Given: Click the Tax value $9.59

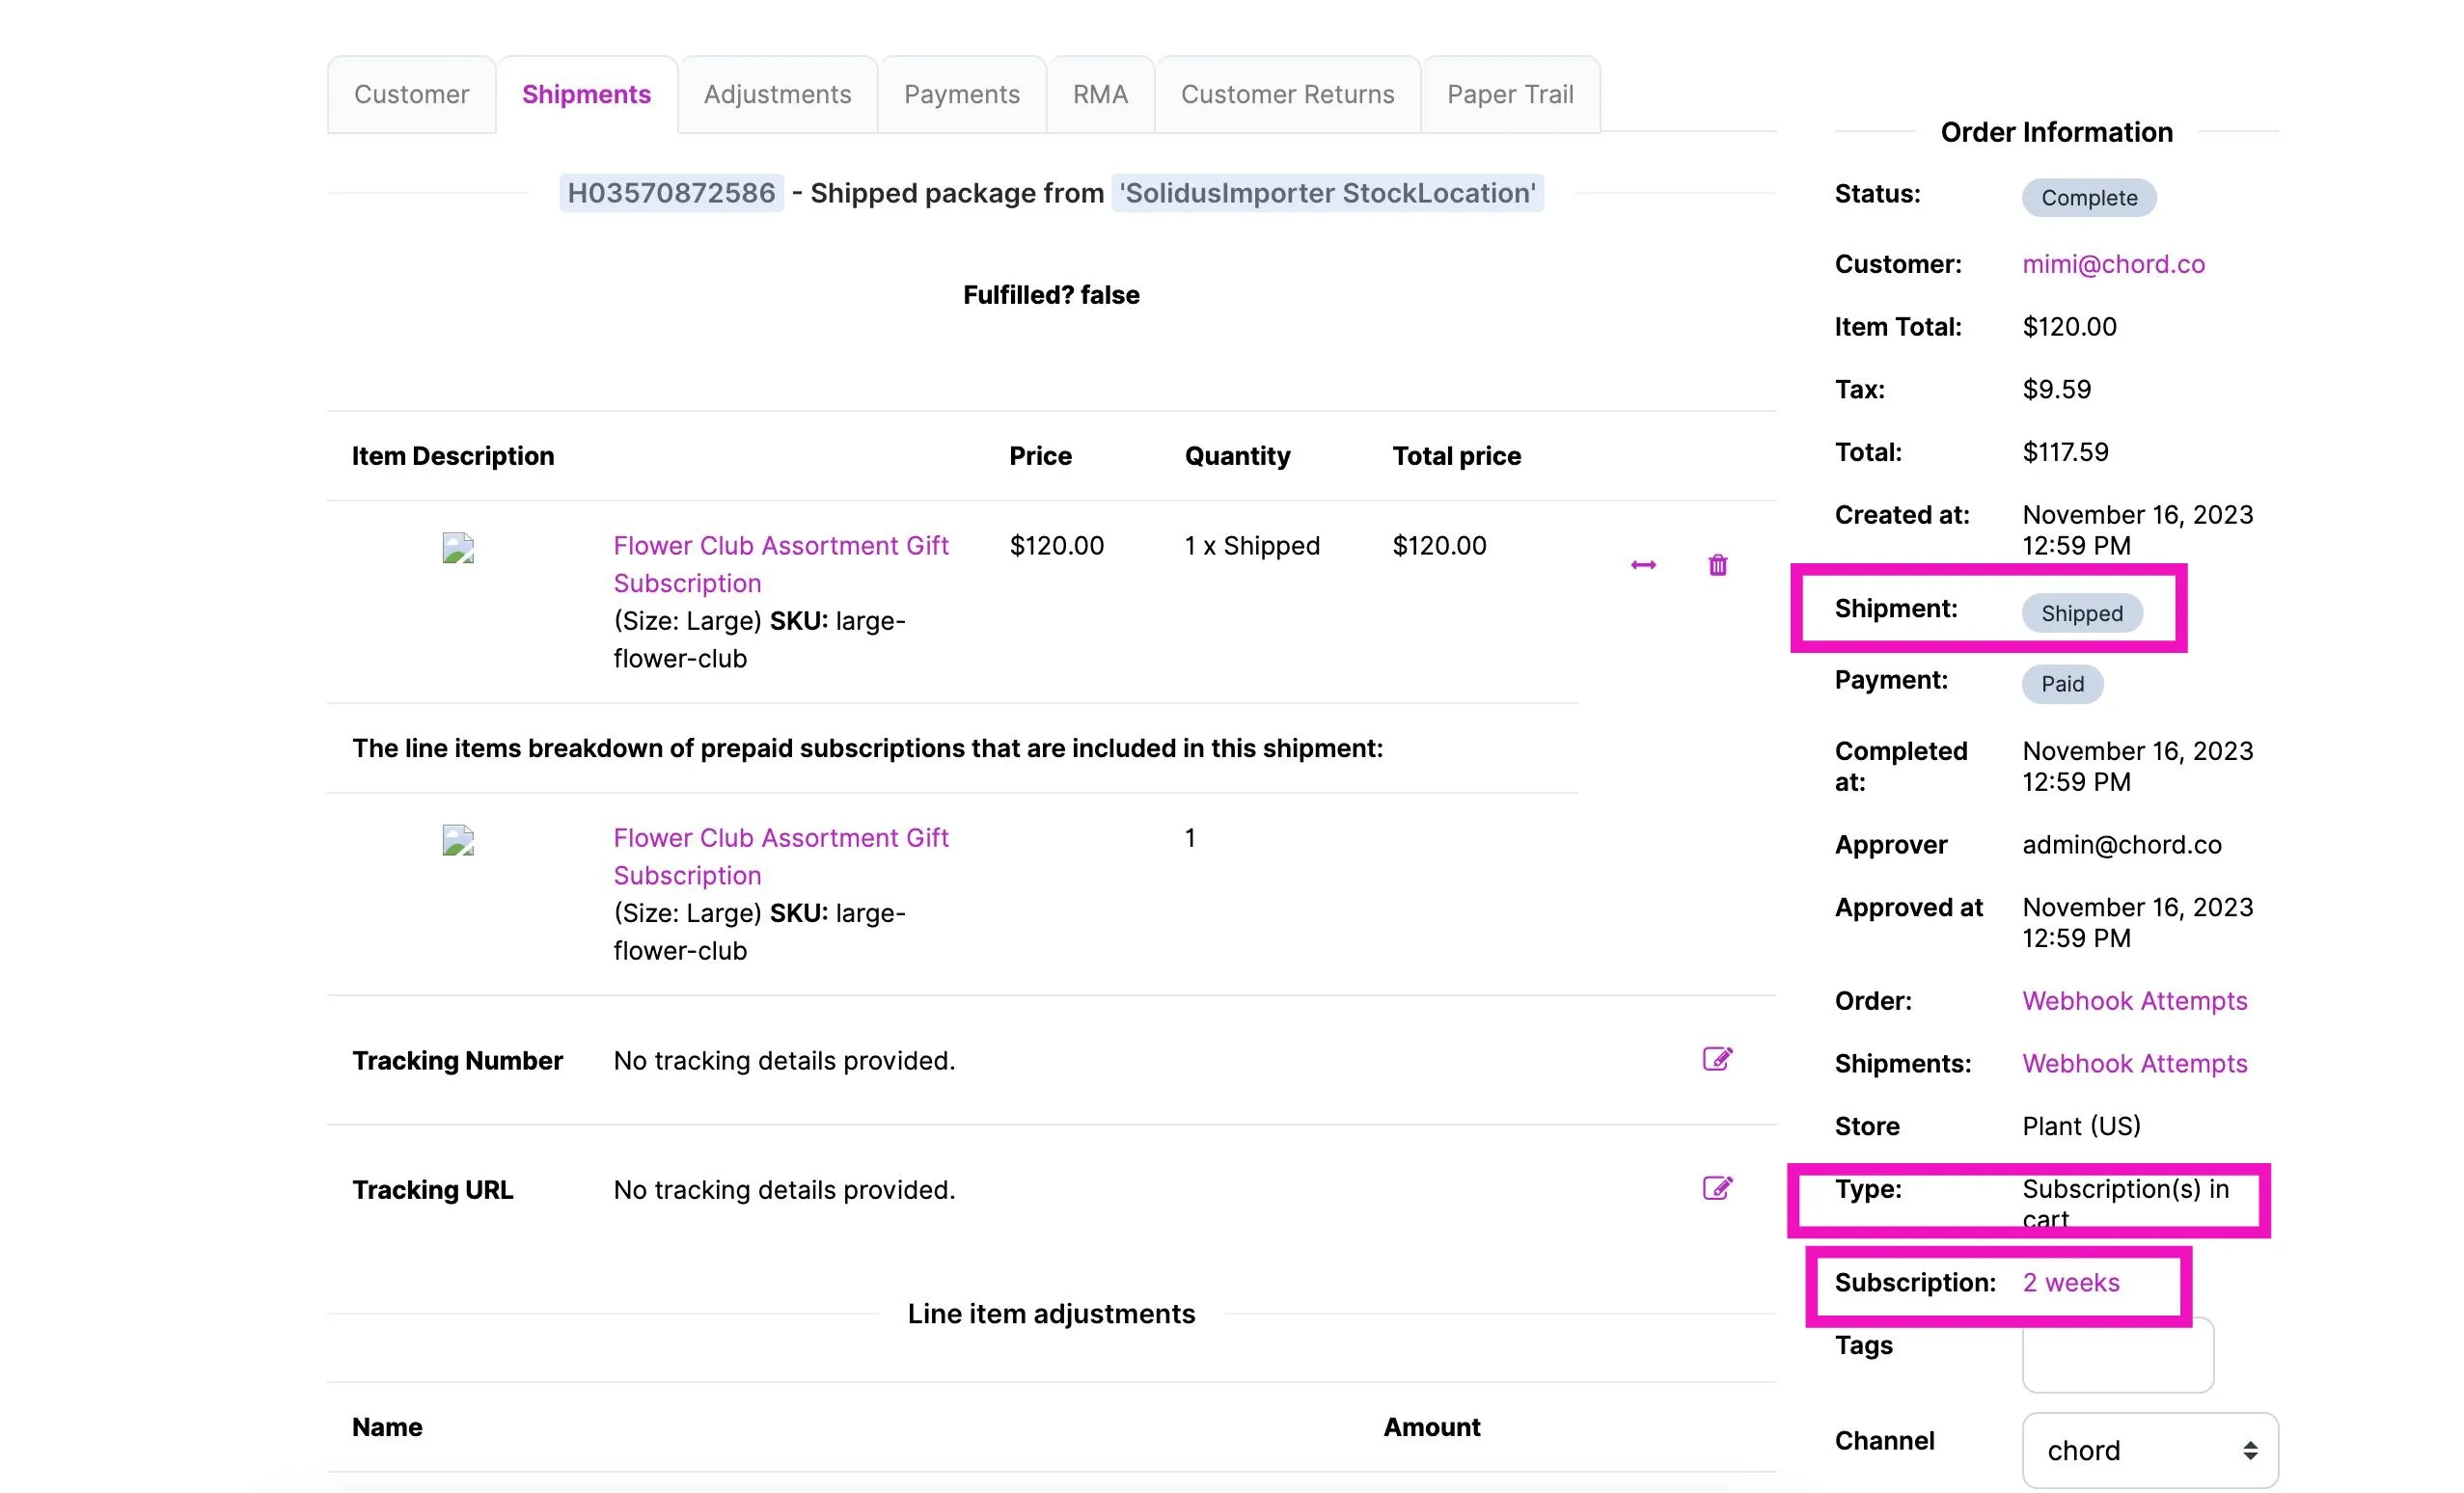Looking at the screenshot, I should (2056, 389).
